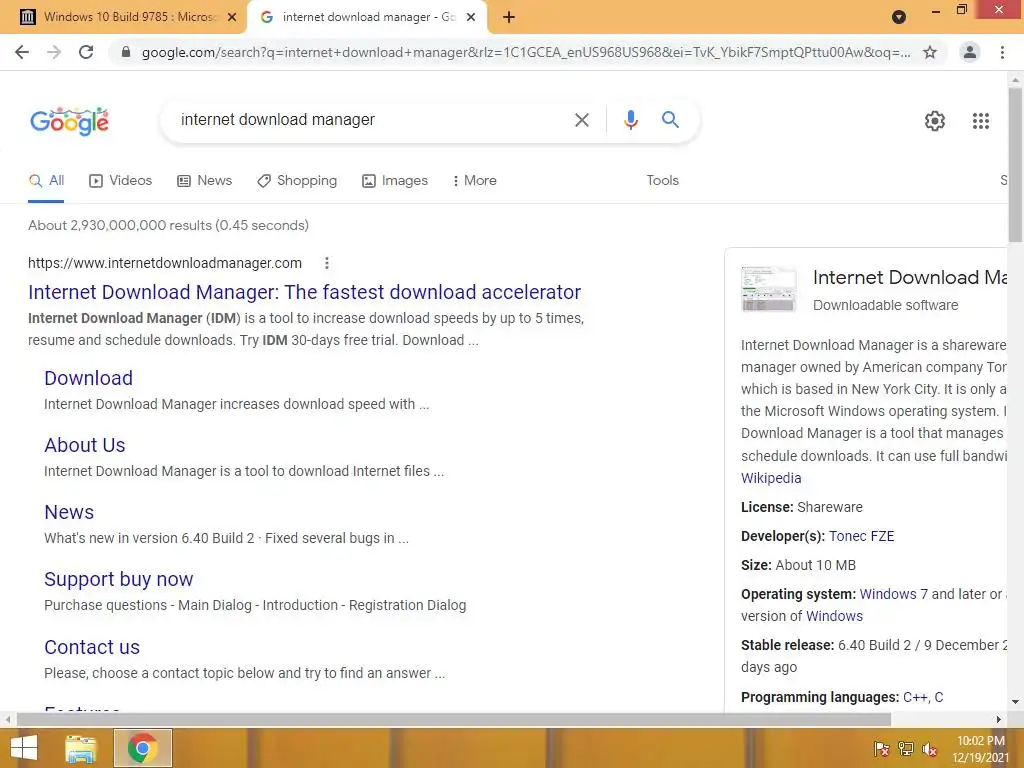This screenshot has width=1024, height=768.
Task: Open the Google apps grid icon
Action: coord(980,121)
